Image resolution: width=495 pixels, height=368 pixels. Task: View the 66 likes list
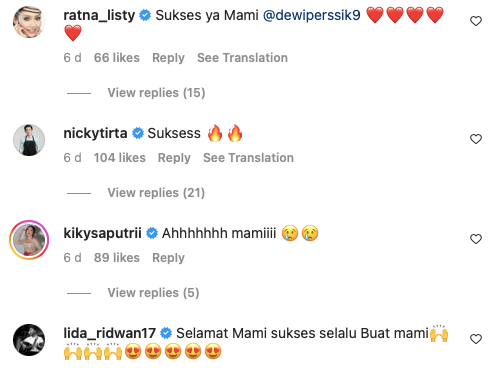[117, 58]
